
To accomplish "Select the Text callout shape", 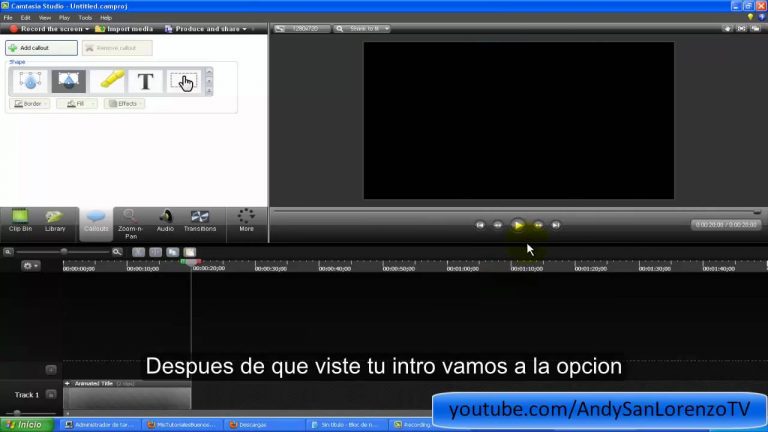I will (x=145, y=81).
